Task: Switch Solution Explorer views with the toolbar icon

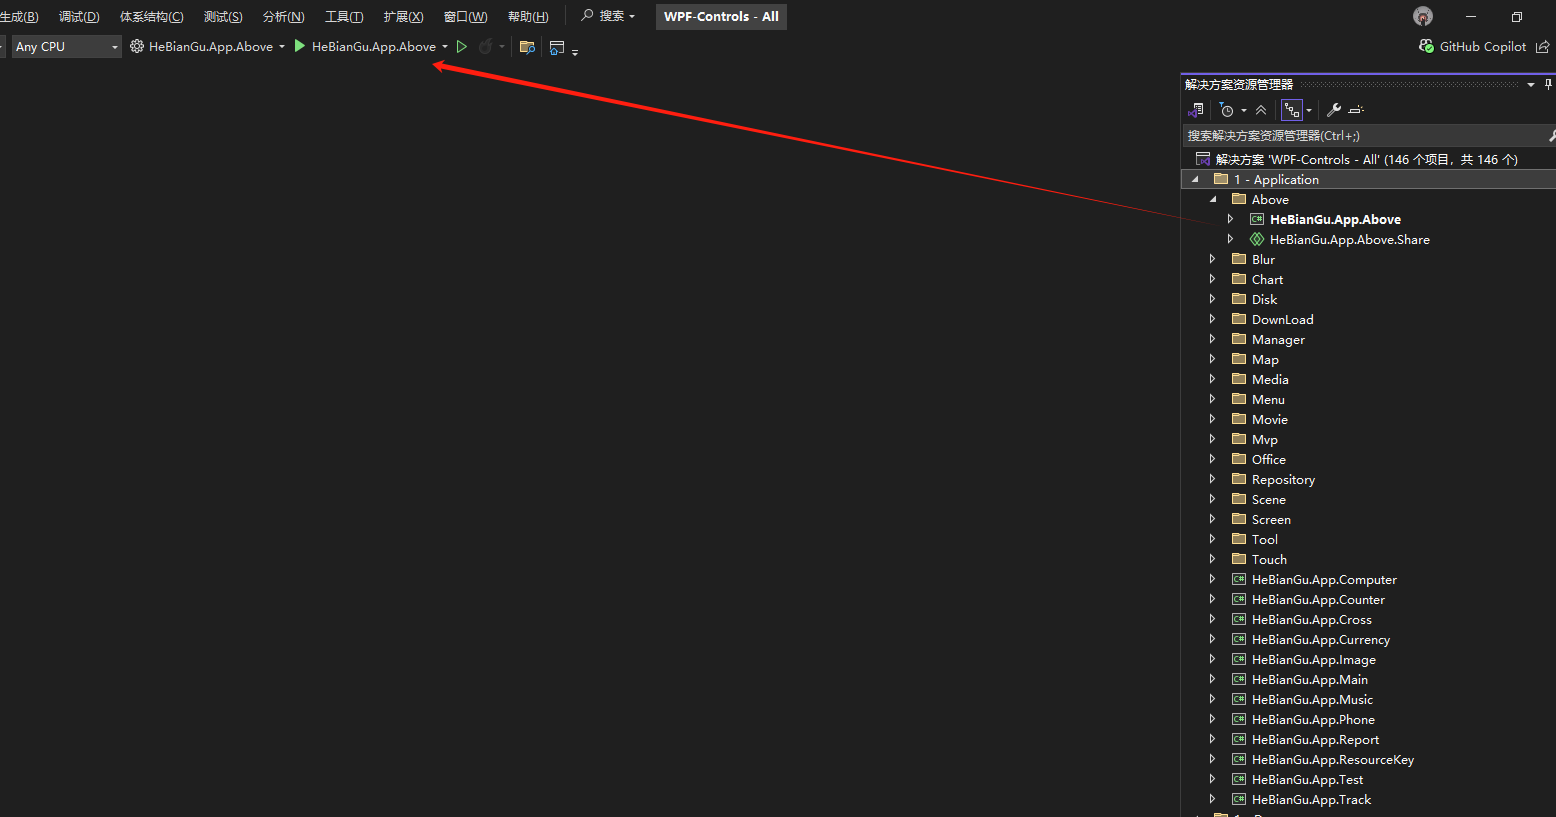Action: point(1196,110)
